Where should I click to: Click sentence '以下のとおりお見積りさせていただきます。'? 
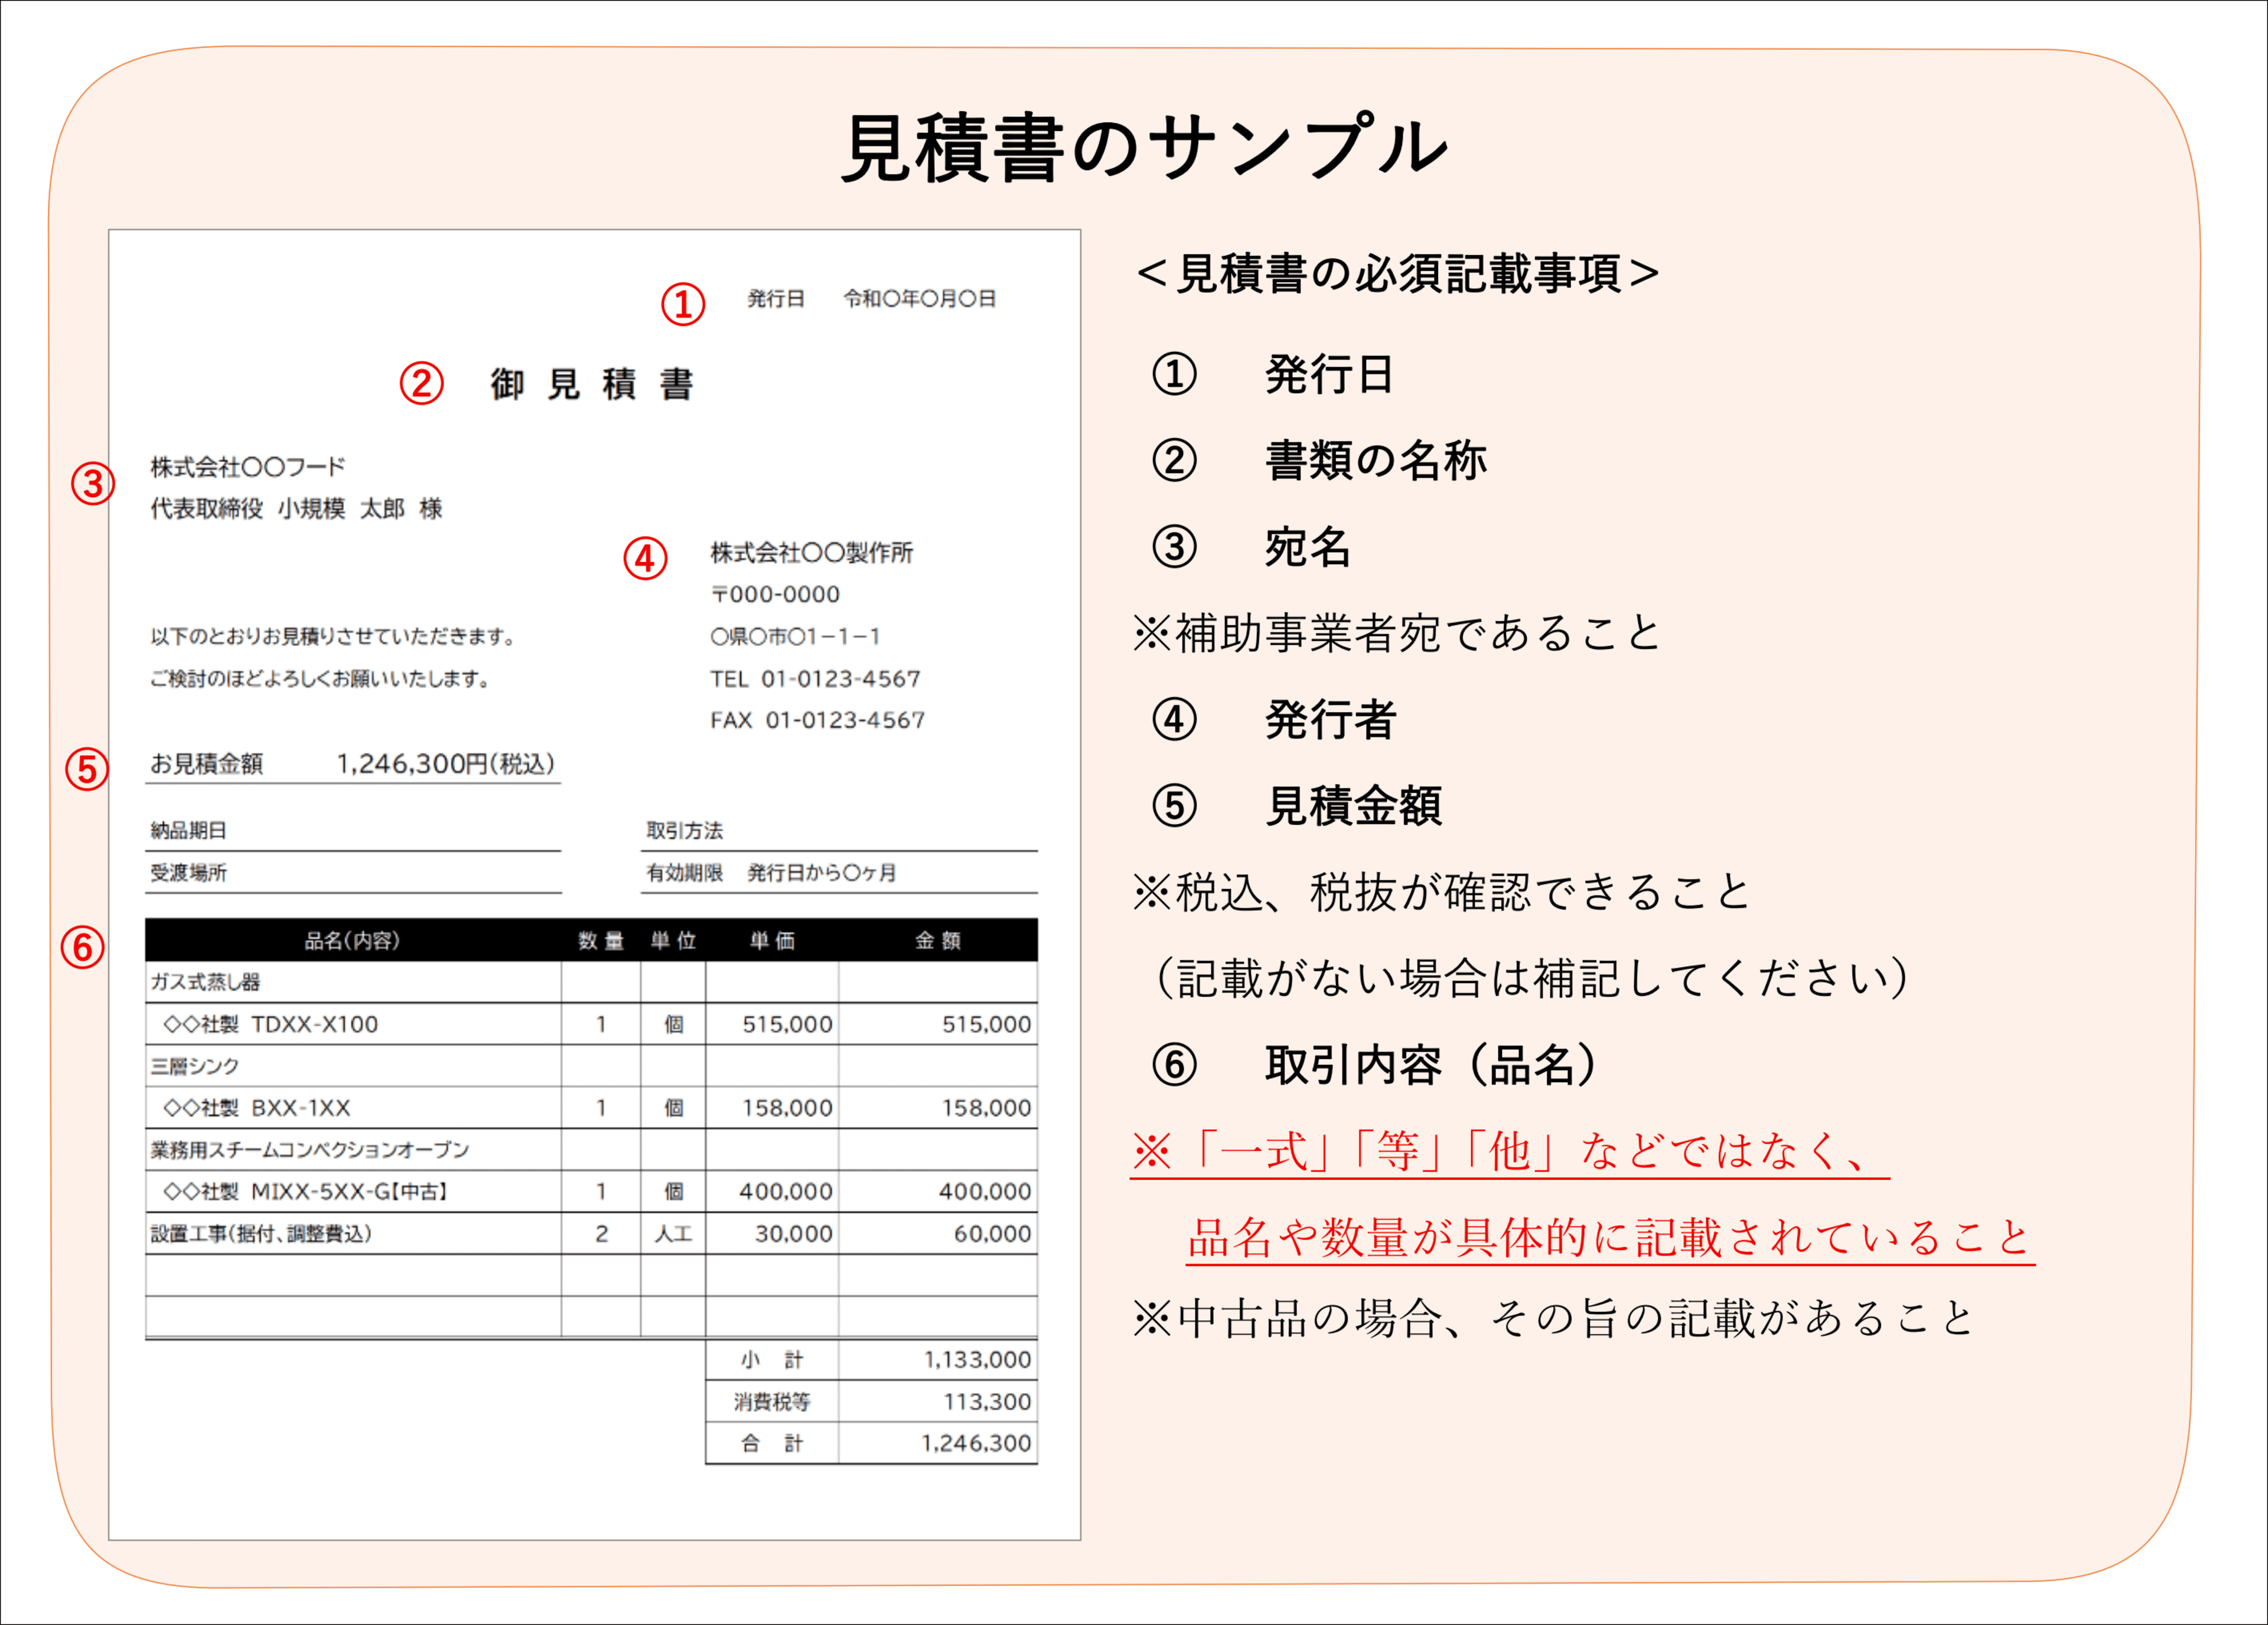333,636
